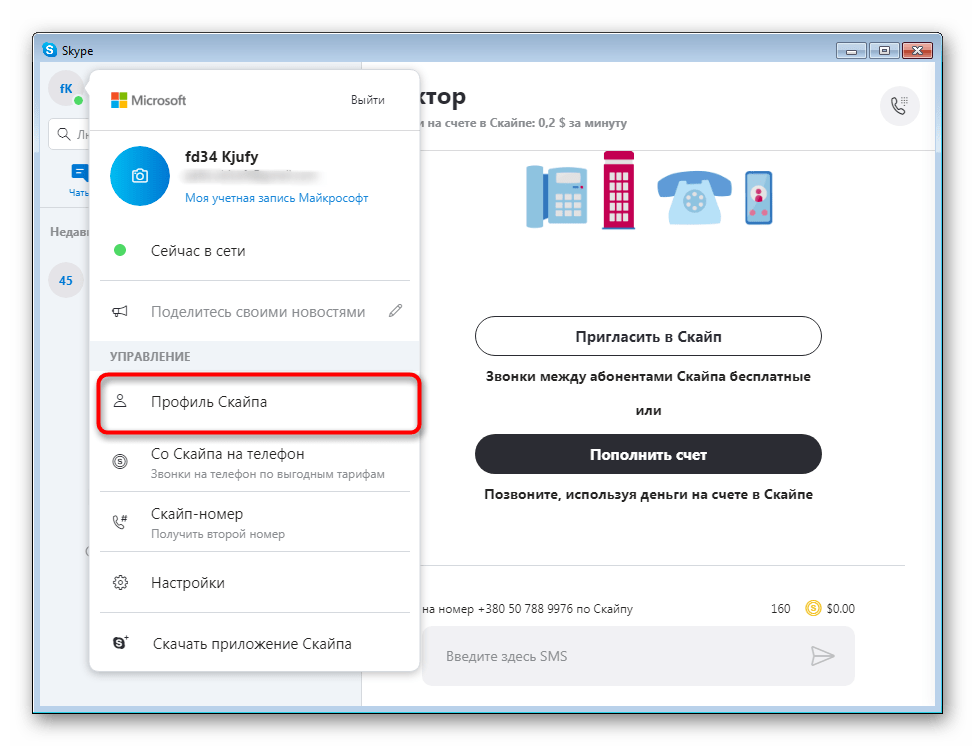
Task: Click the gold coin balance icon
Action: [813, 608]
